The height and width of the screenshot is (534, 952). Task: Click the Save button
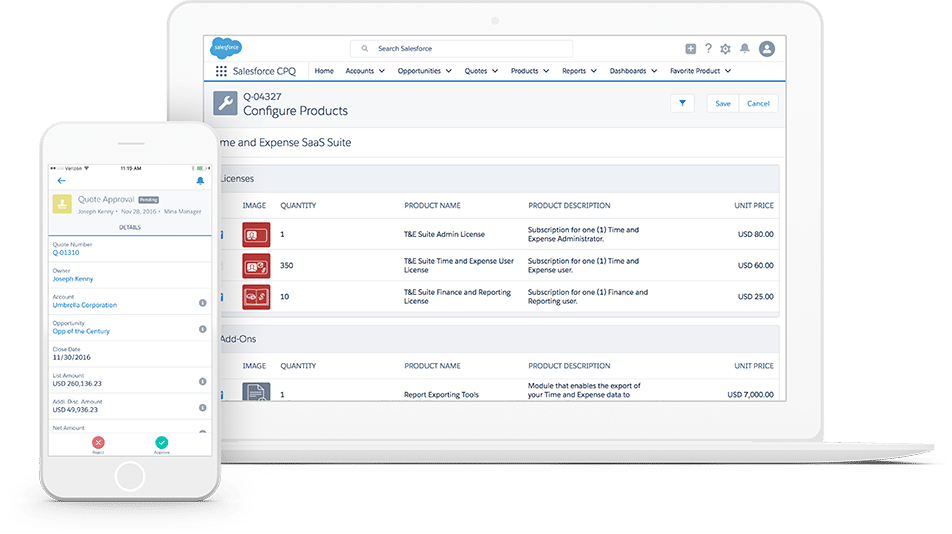722,104
